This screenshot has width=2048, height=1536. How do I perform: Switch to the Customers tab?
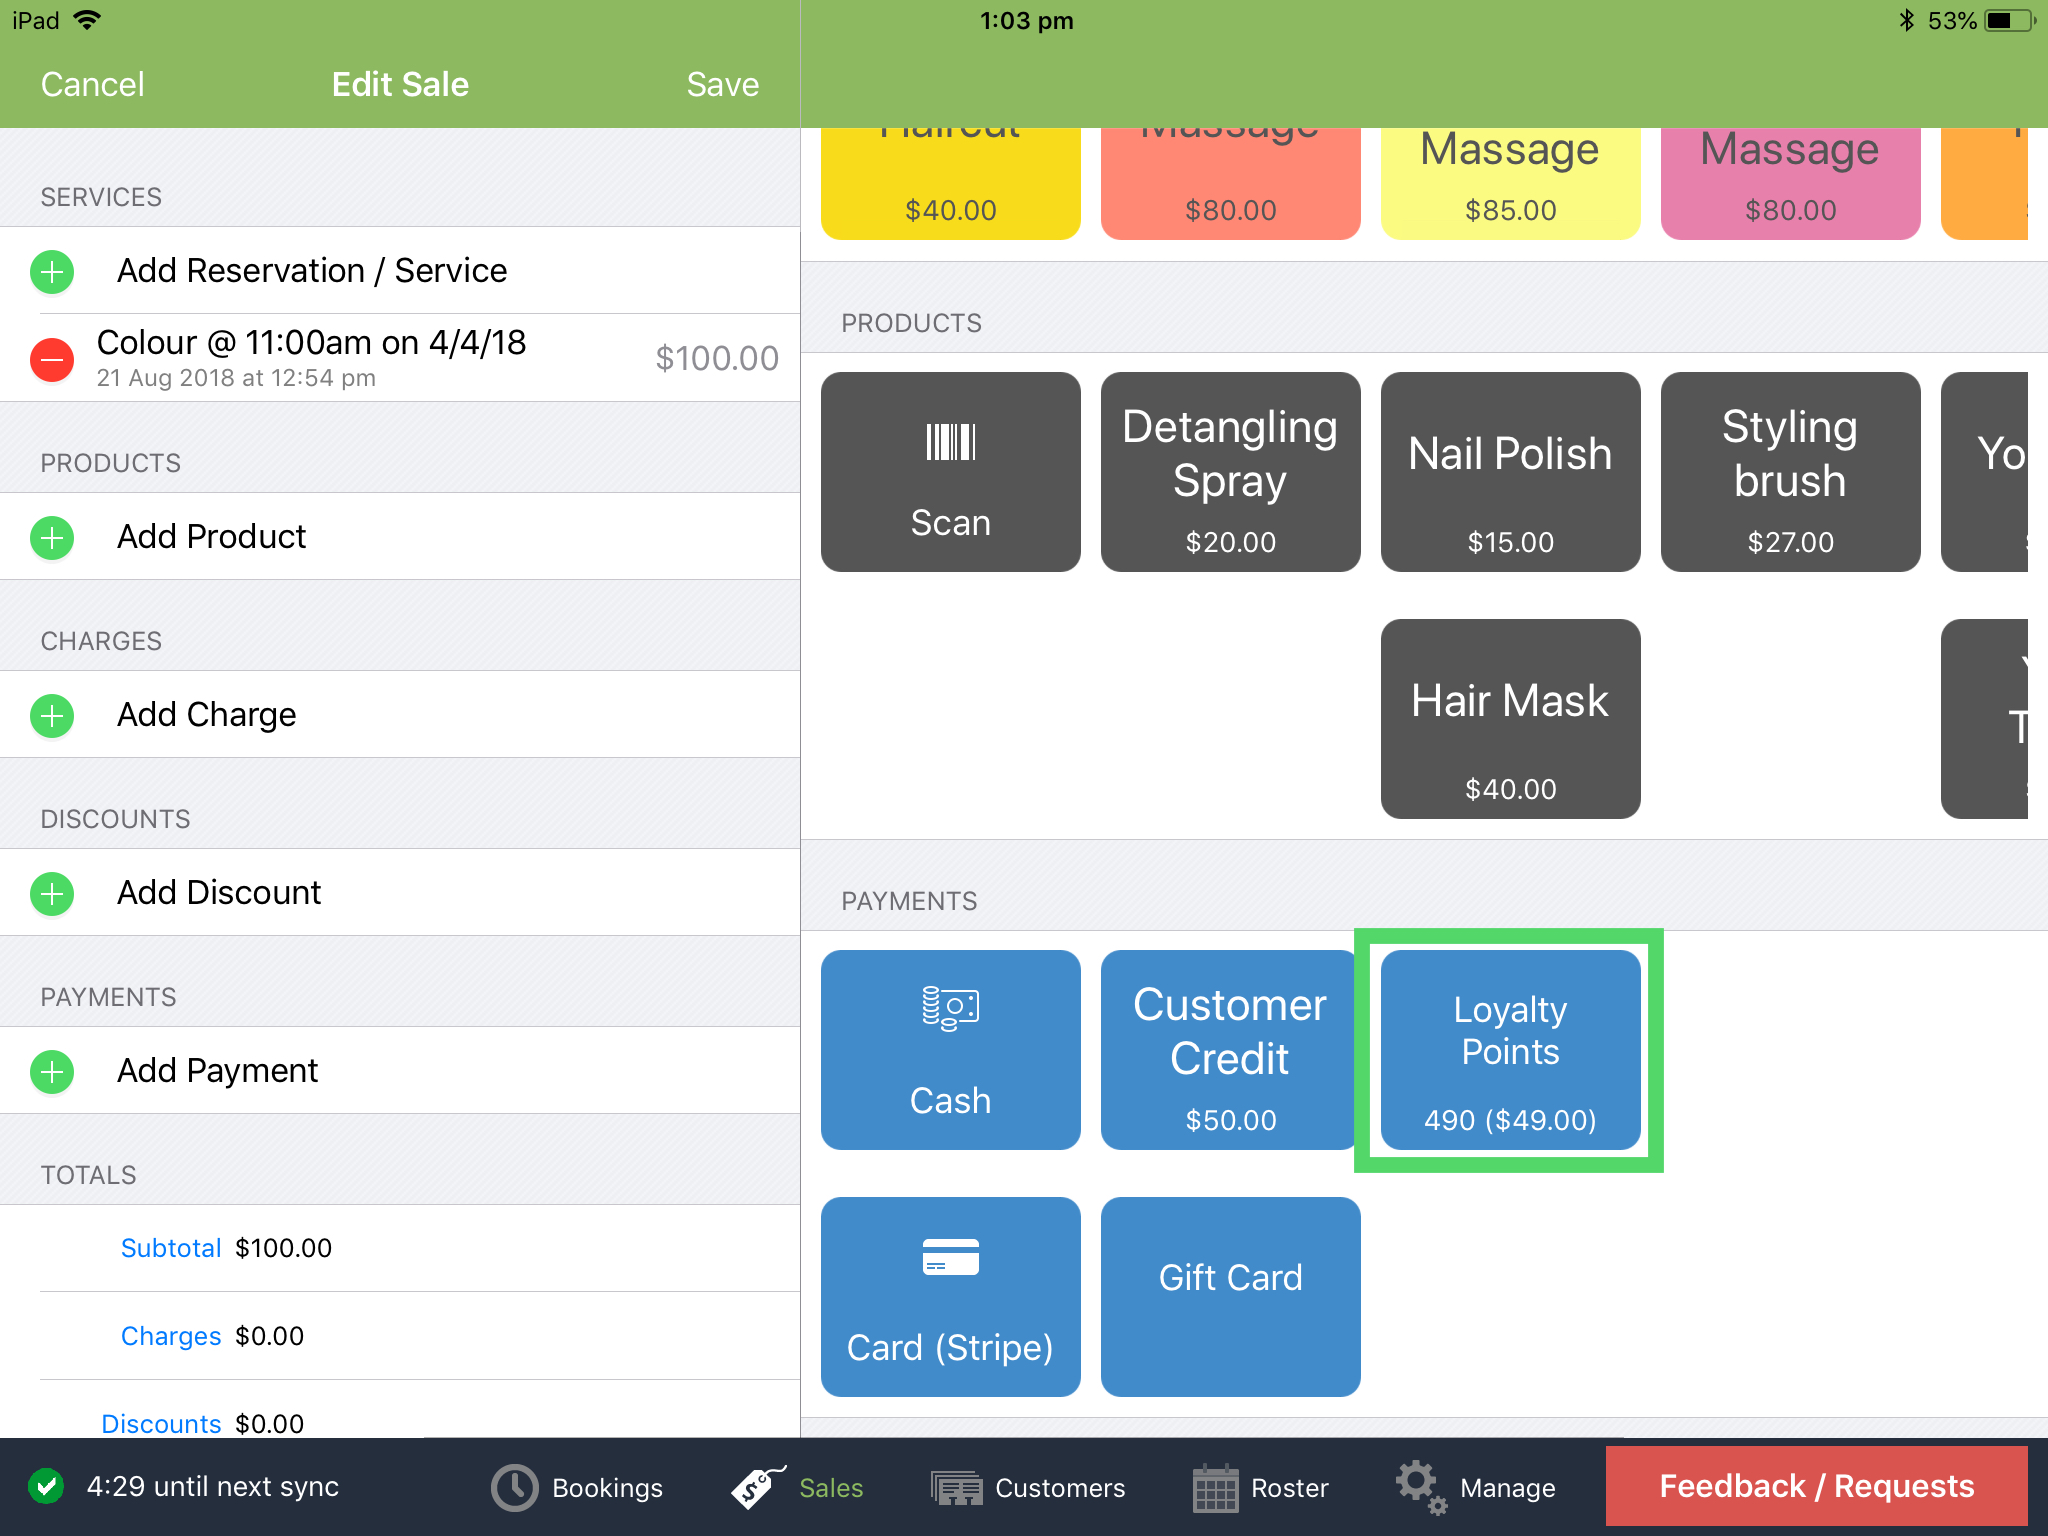click(x=1028, y=1487)
